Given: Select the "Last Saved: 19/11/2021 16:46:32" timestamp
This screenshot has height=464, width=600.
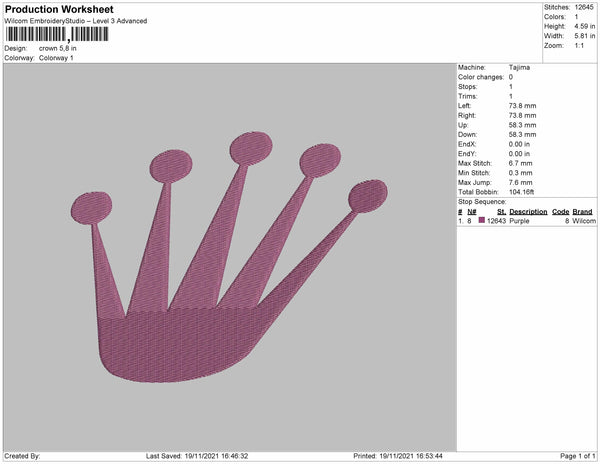Looking at the screenshot, I should [197, 456].
